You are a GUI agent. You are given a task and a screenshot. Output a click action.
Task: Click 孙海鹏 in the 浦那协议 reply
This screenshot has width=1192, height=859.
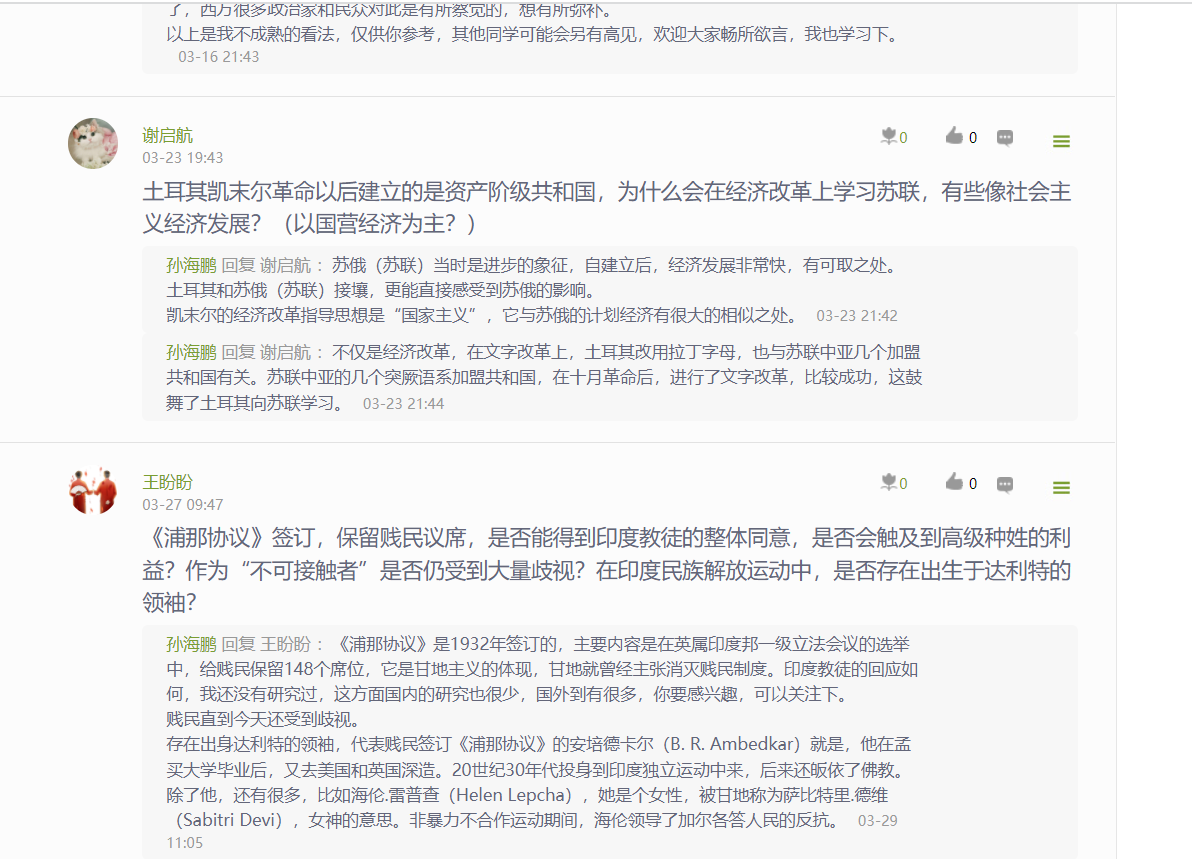191,644
